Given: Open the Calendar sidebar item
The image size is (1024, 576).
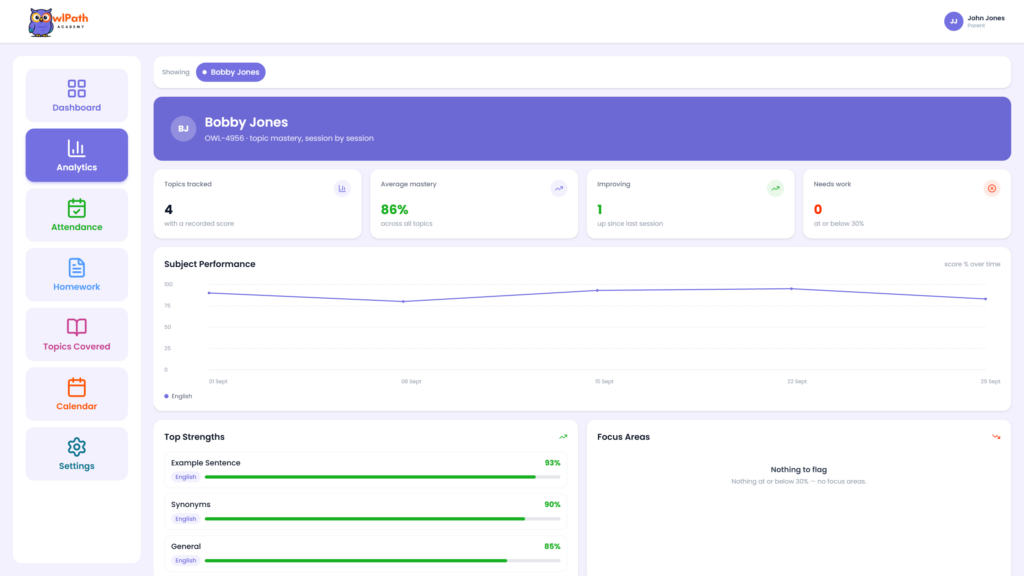Looking at the screenshot, I should click(x=76, y=394).
